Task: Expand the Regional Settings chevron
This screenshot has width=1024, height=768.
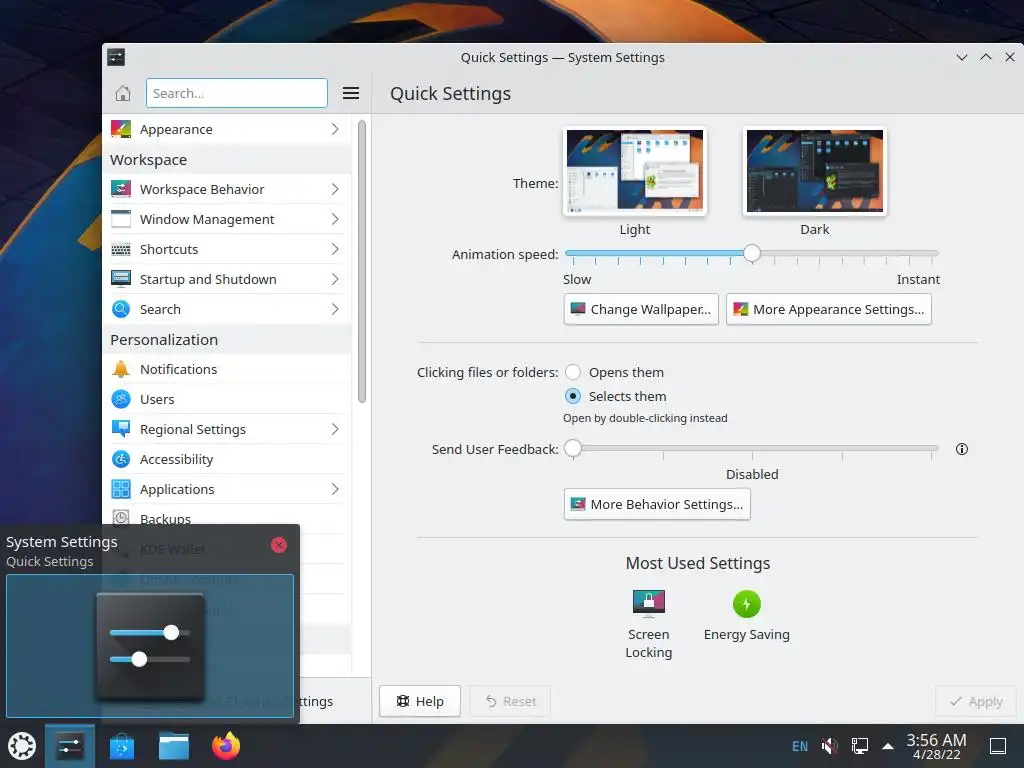Action: [x=335, y=429]
